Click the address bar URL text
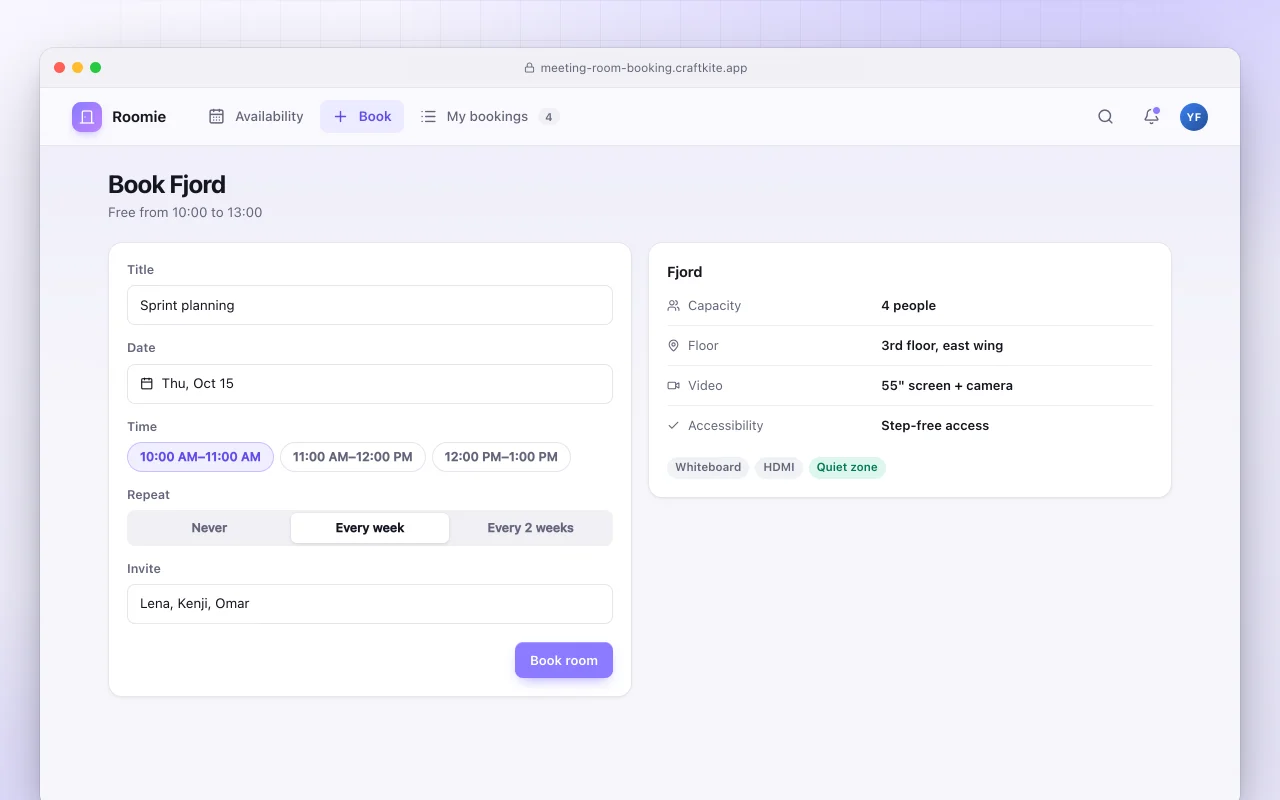The height and width of the screenshot is (800, 1280). (x=644, y=68)
